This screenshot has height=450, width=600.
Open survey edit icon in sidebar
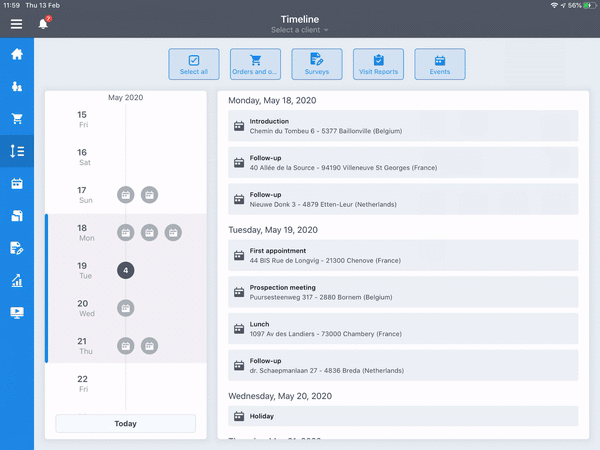click(16, 248)
